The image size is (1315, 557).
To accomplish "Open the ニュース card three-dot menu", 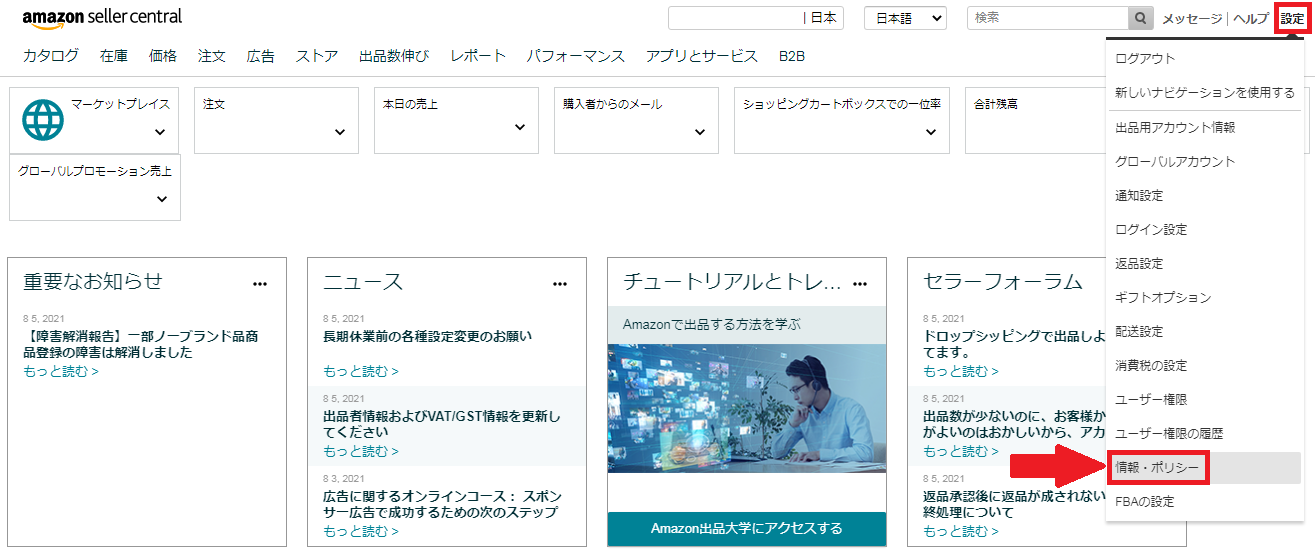I will tap(560, 284).
